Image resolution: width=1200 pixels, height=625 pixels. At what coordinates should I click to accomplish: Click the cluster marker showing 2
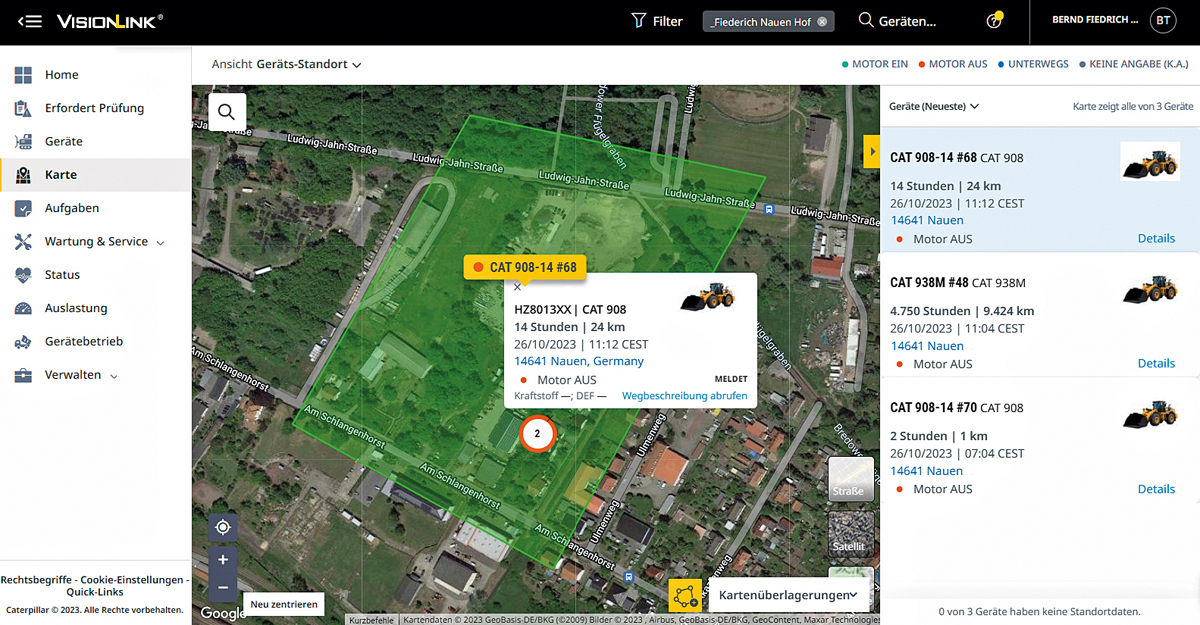coord(537,434)
